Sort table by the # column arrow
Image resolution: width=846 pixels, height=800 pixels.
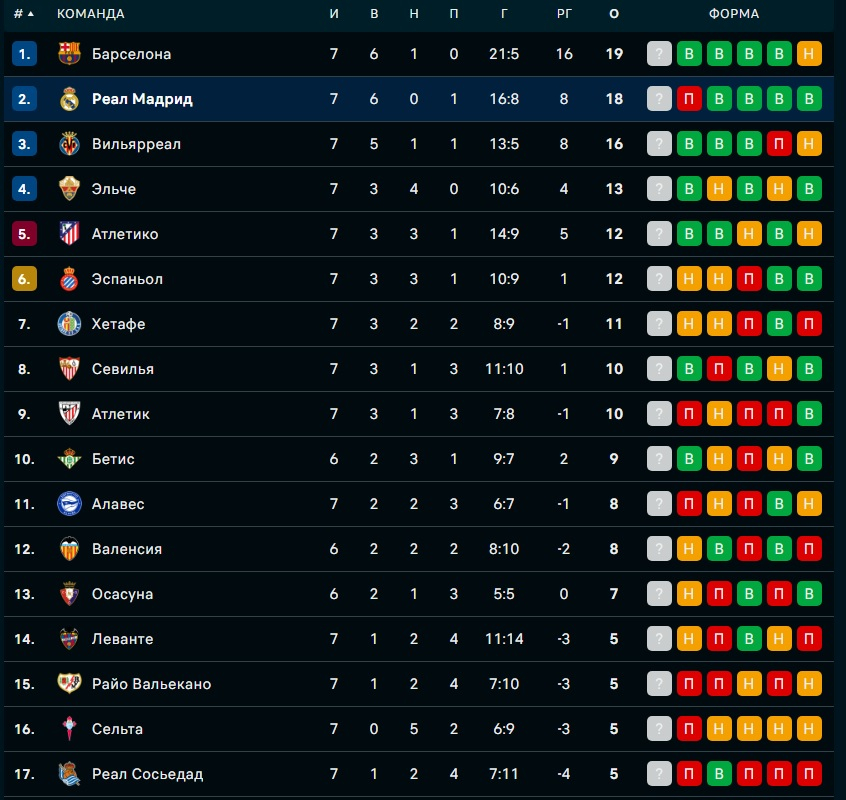31,13
